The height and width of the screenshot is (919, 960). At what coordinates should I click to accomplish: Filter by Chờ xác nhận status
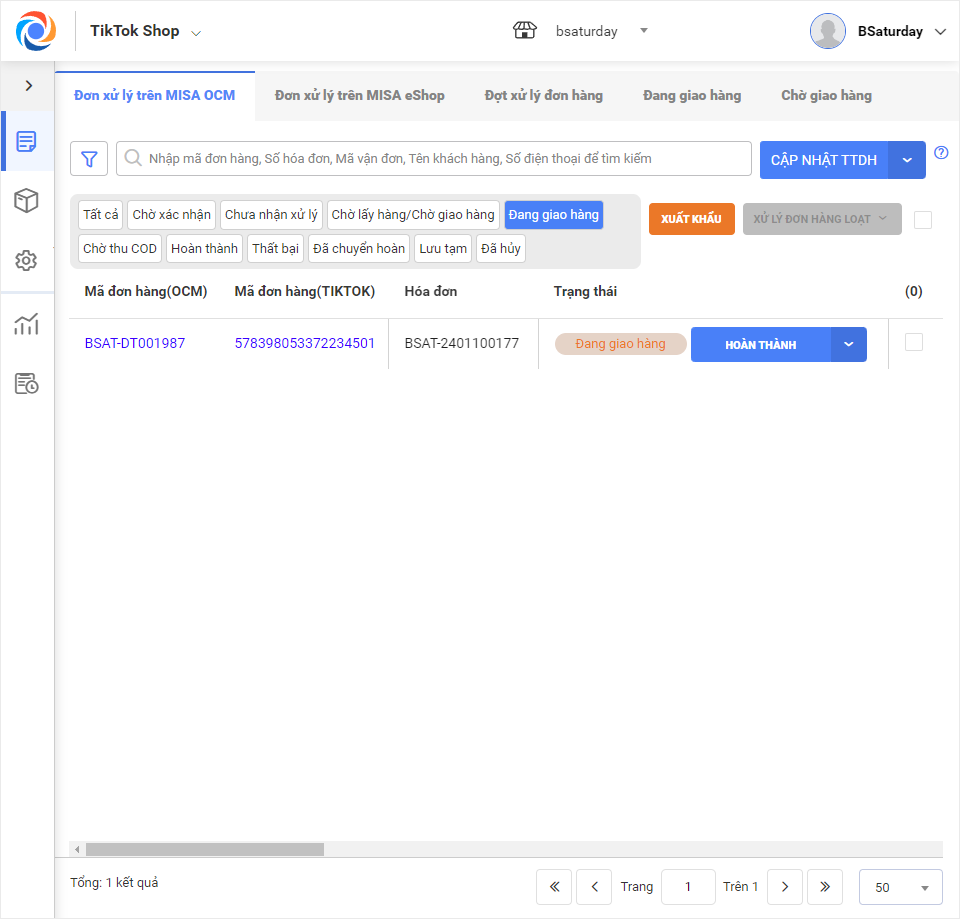click(x=171, y=215)
